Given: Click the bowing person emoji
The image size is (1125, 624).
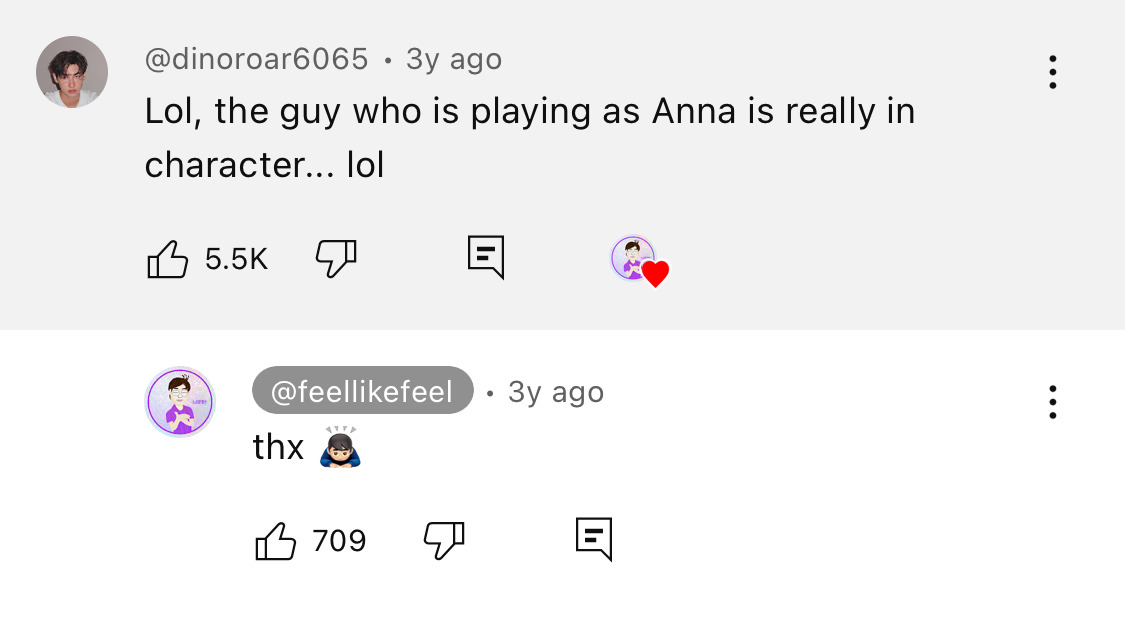Looking at the screenshot, I should [340, 447].
